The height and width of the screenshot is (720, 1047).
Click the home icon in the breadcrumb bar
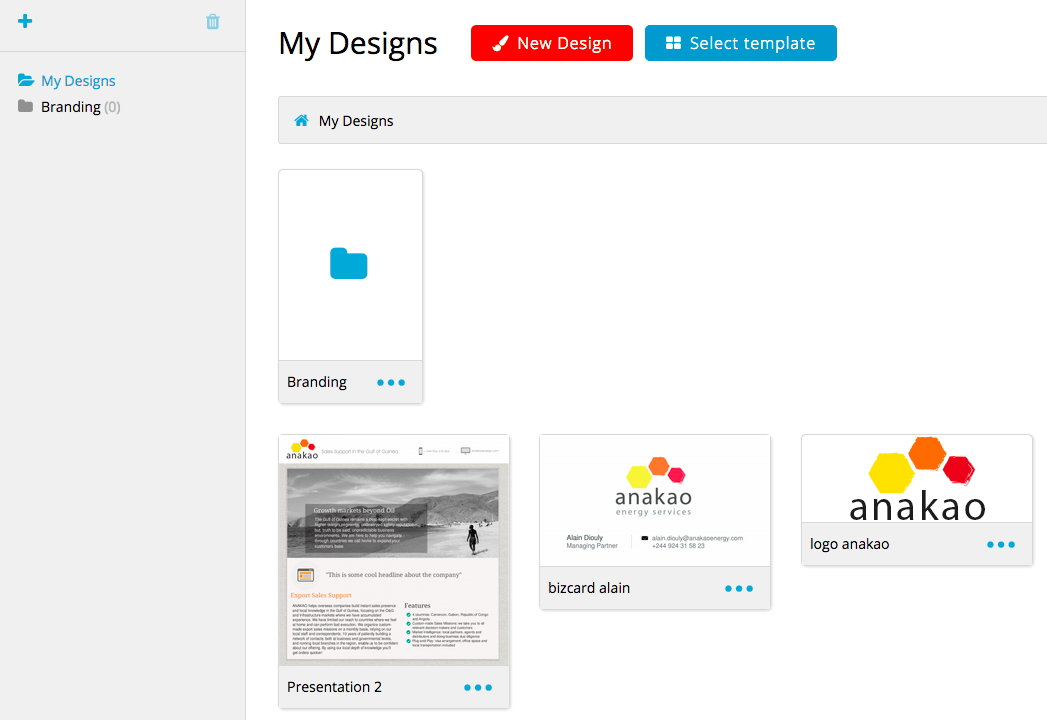tap(299, 119)
